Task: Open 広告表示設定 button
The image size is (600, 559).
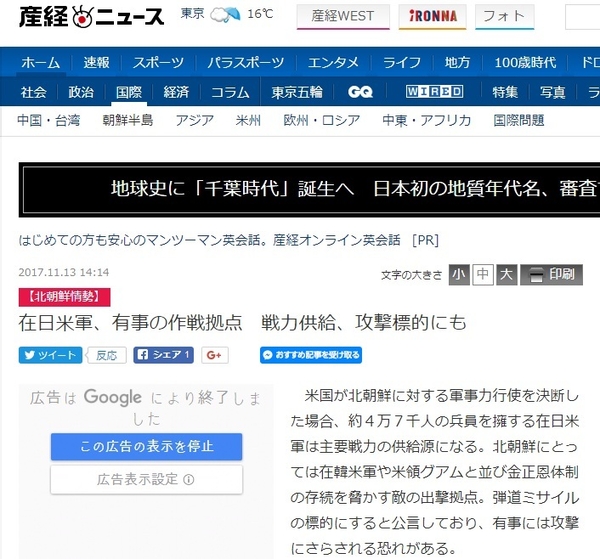Action: pos(147,479)
